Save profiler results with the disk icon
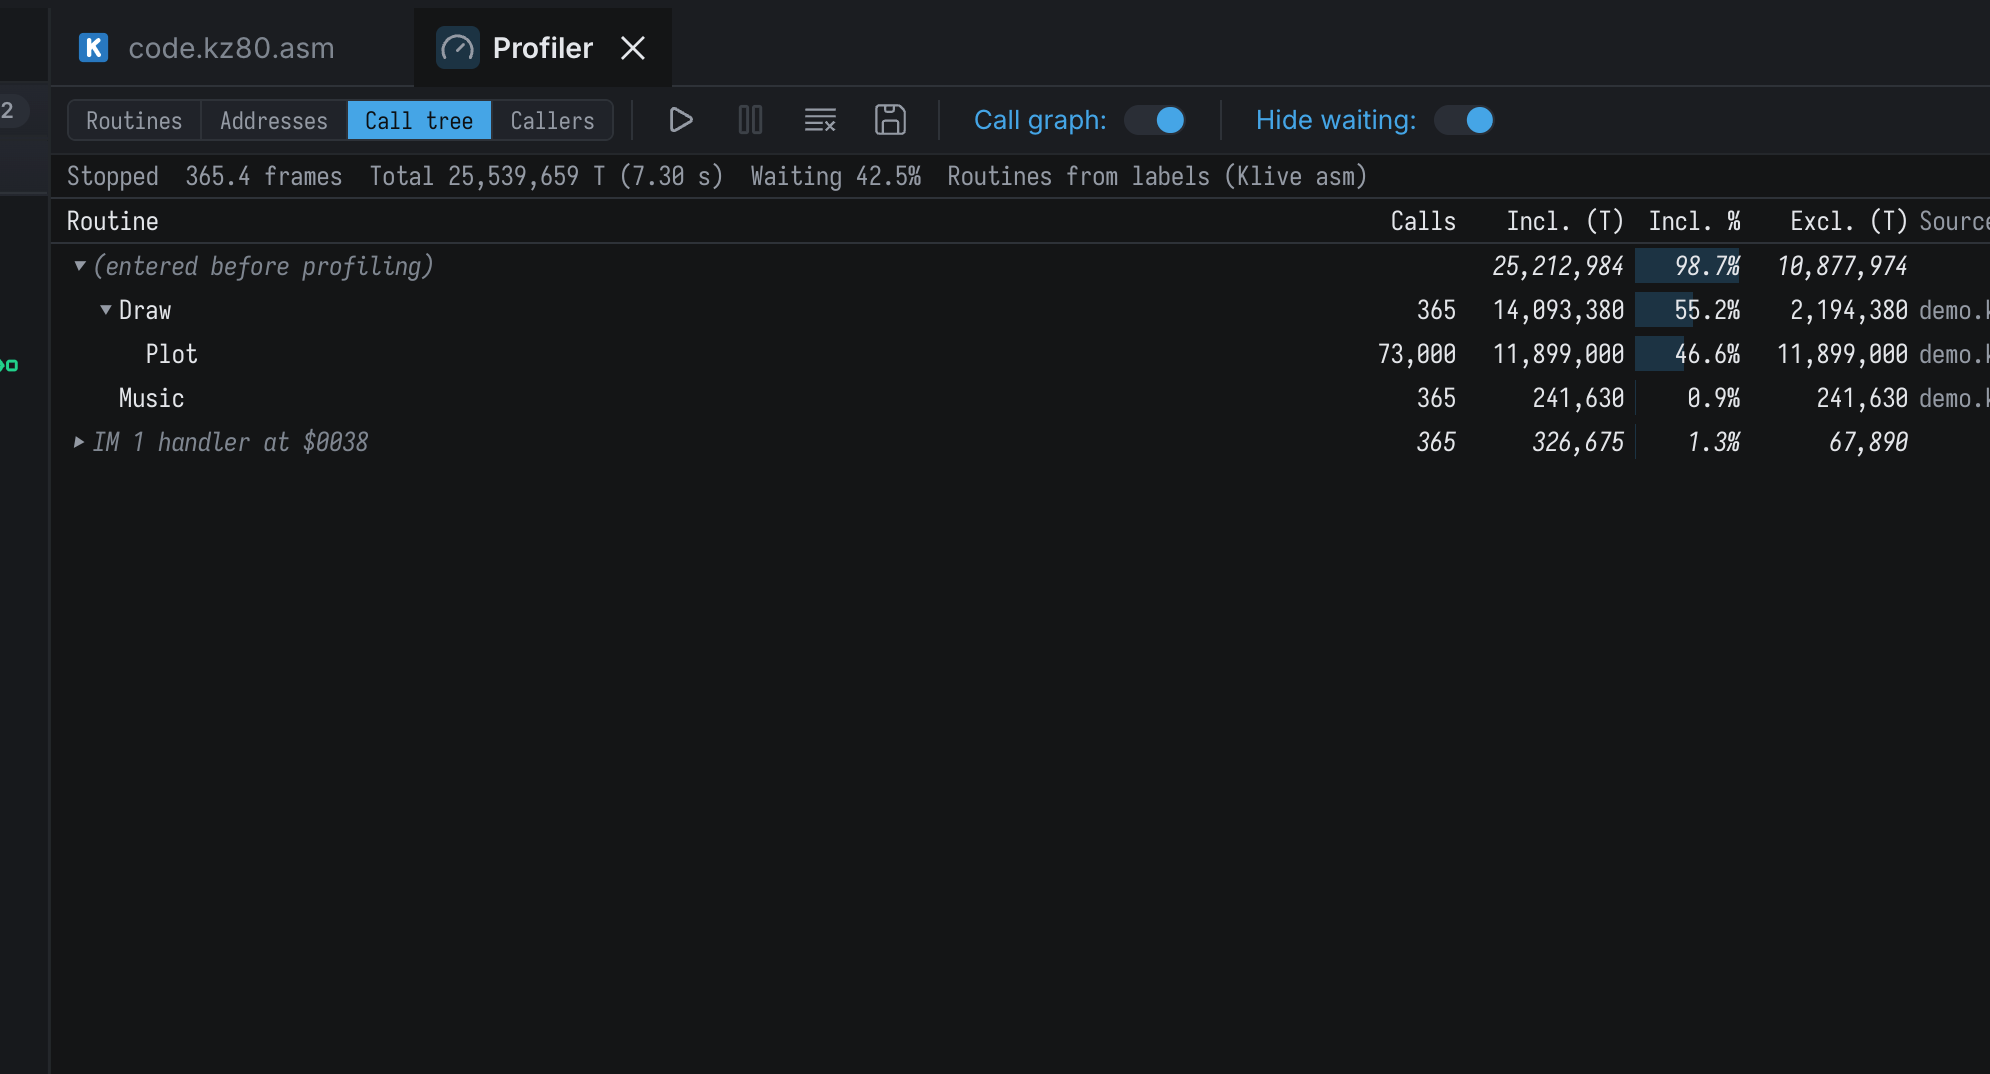Viewport: 1990px width, 1074px height. click(x=890, y=120)
